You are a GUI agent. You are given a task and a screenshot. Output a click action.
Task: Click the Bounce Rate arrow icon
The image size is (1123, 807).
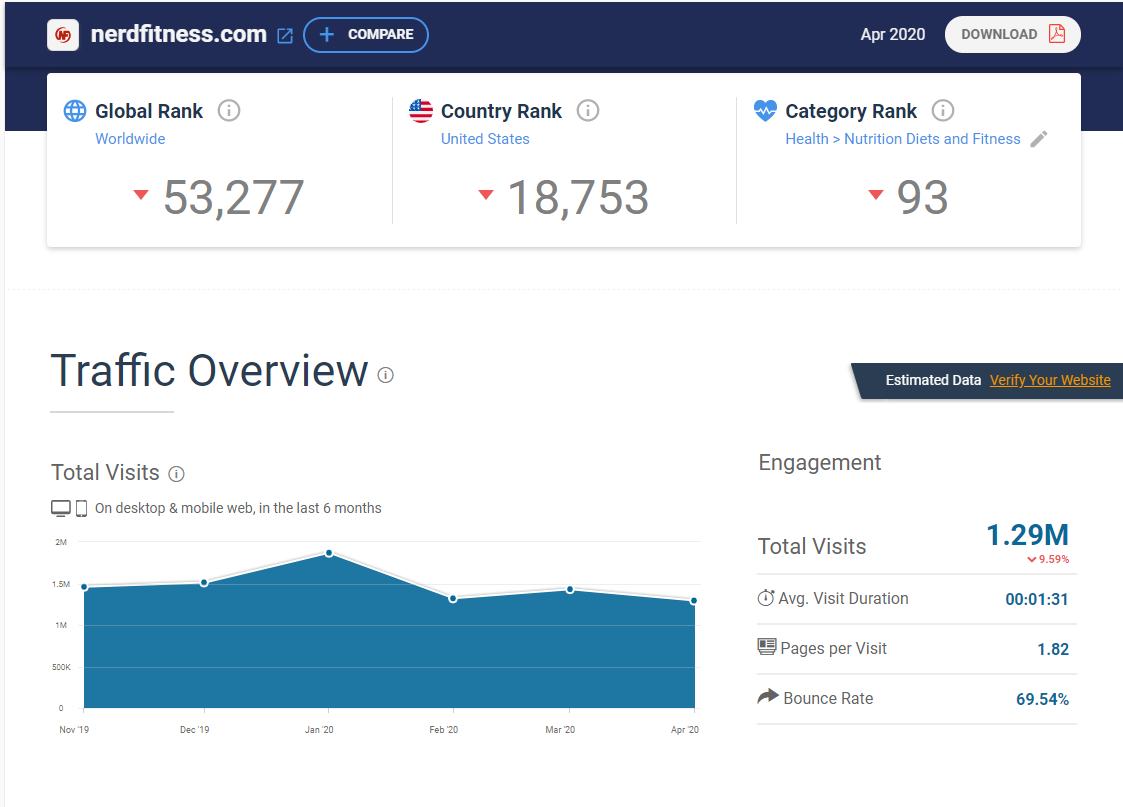(768, 696)
